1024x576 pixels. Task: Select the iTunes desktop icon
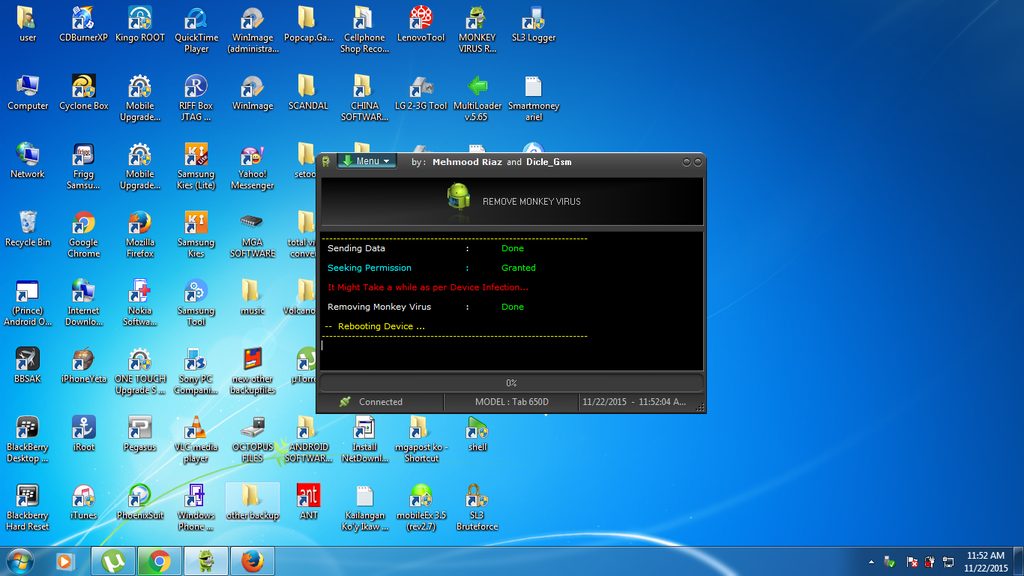click(x=84, y=502)
